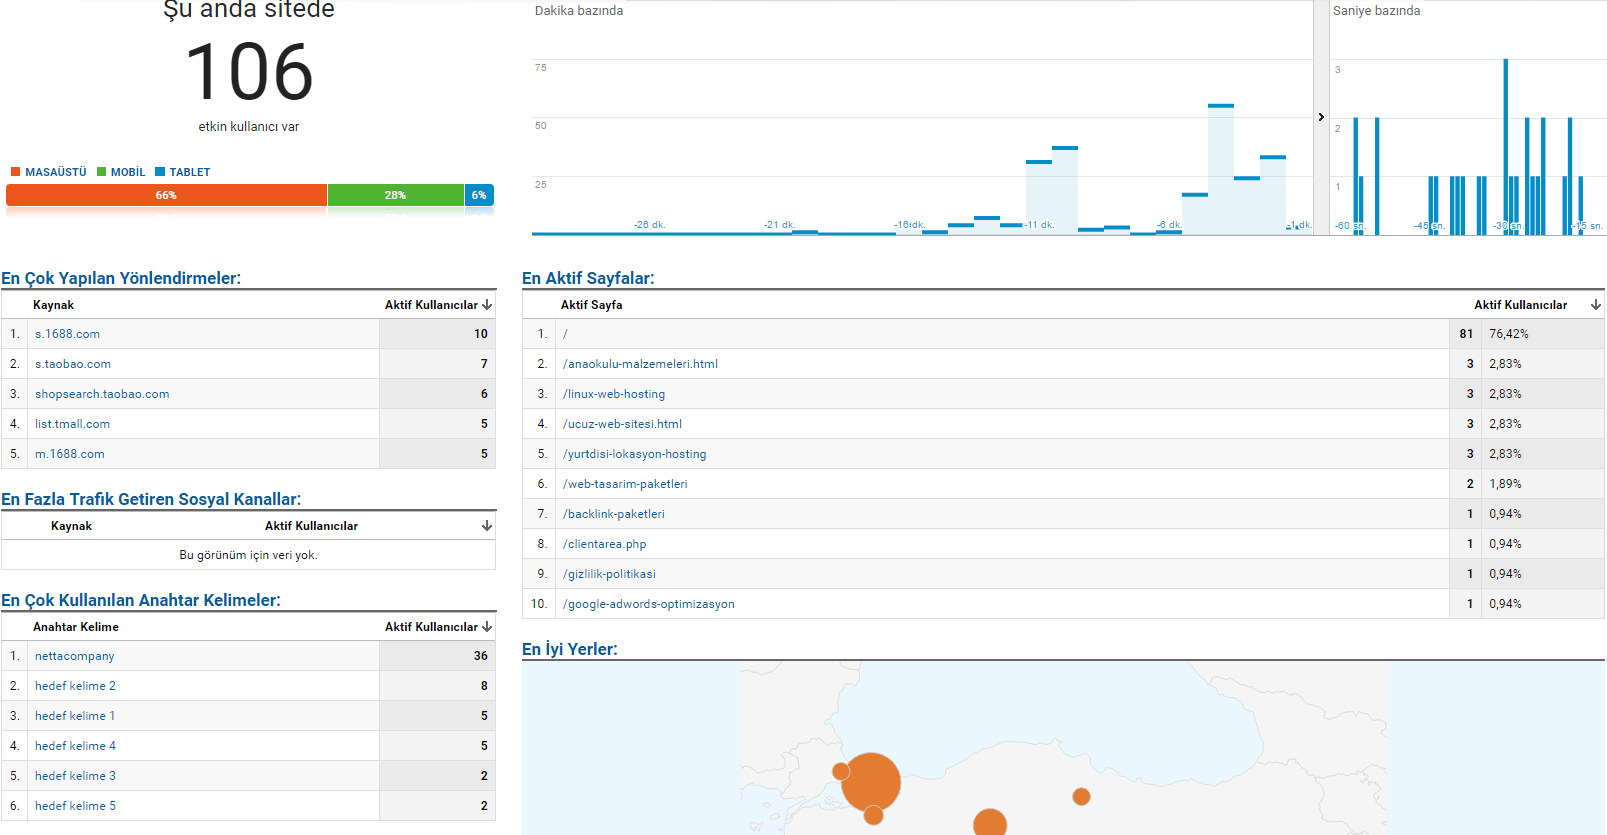Open /backlink-paketleri page link
The width and height of the screenshot is (1607, 835).
[x=613, y=514]
